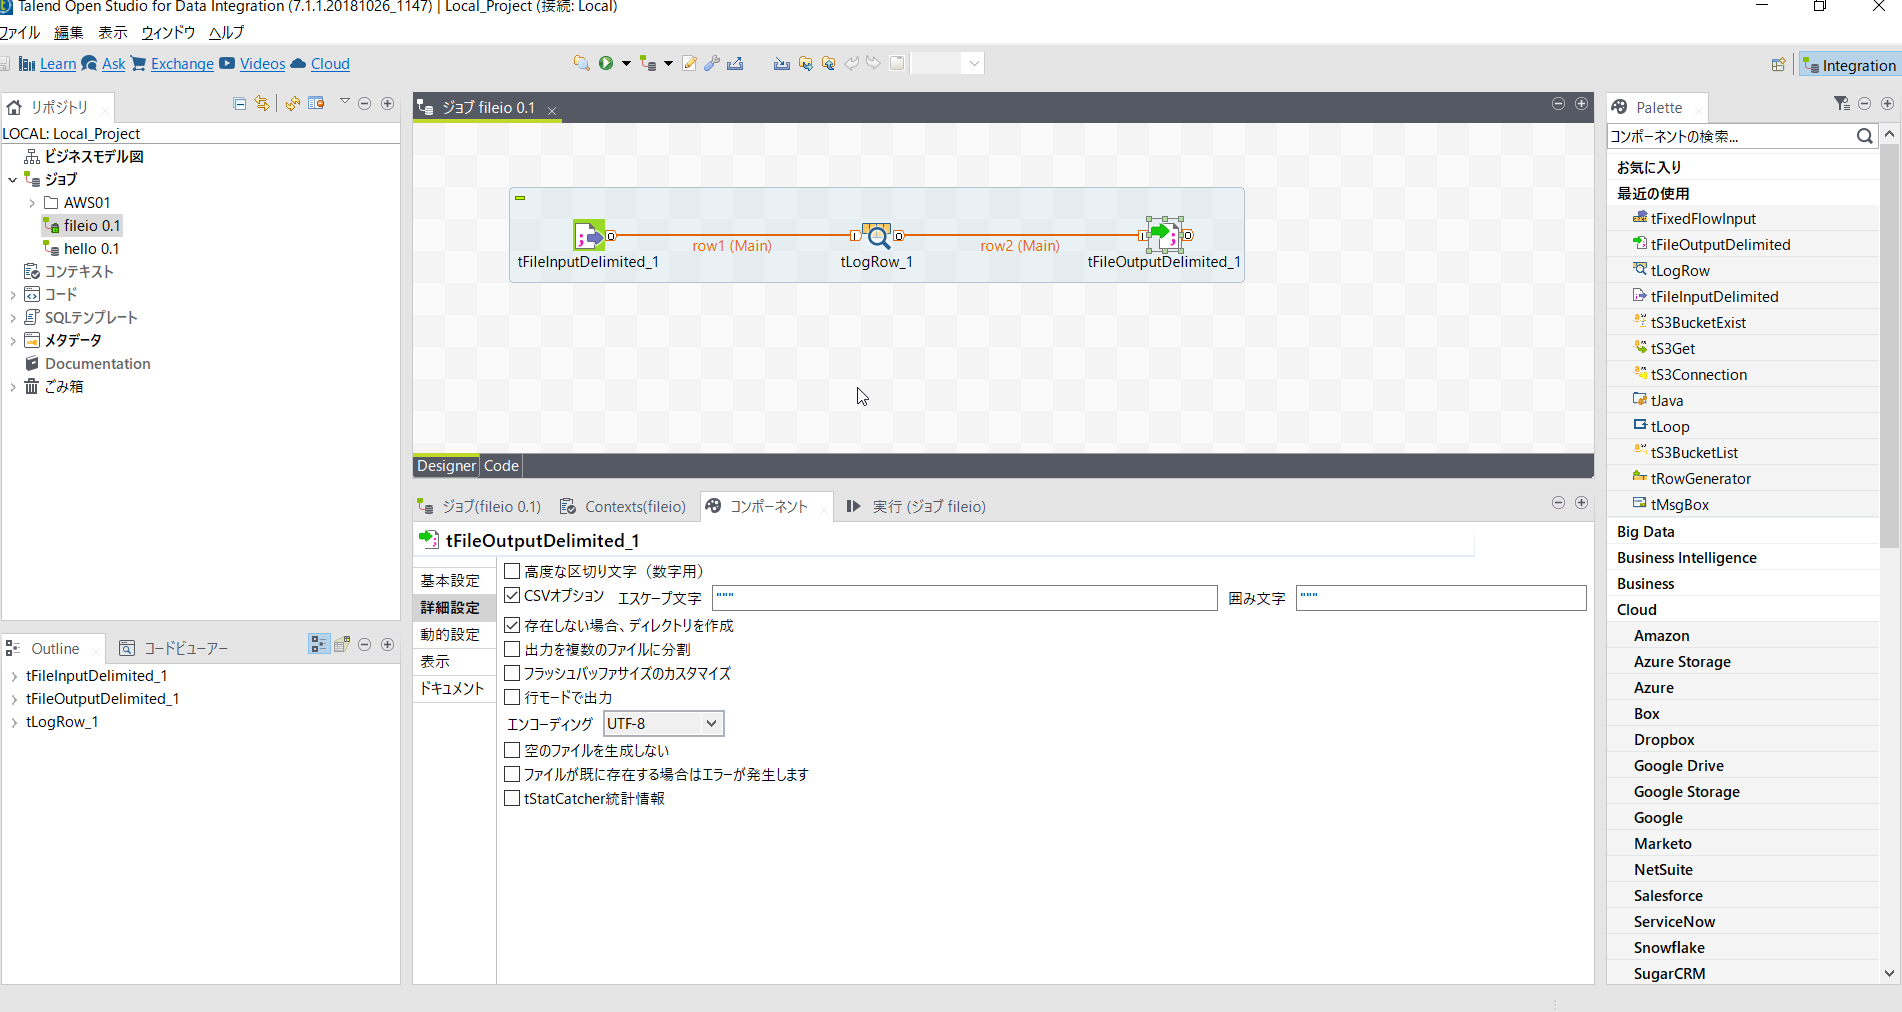This screenshot has height=1012, width=1902.
Task: Select 基本設定 settings tab
Action: [x=450, y=581]
